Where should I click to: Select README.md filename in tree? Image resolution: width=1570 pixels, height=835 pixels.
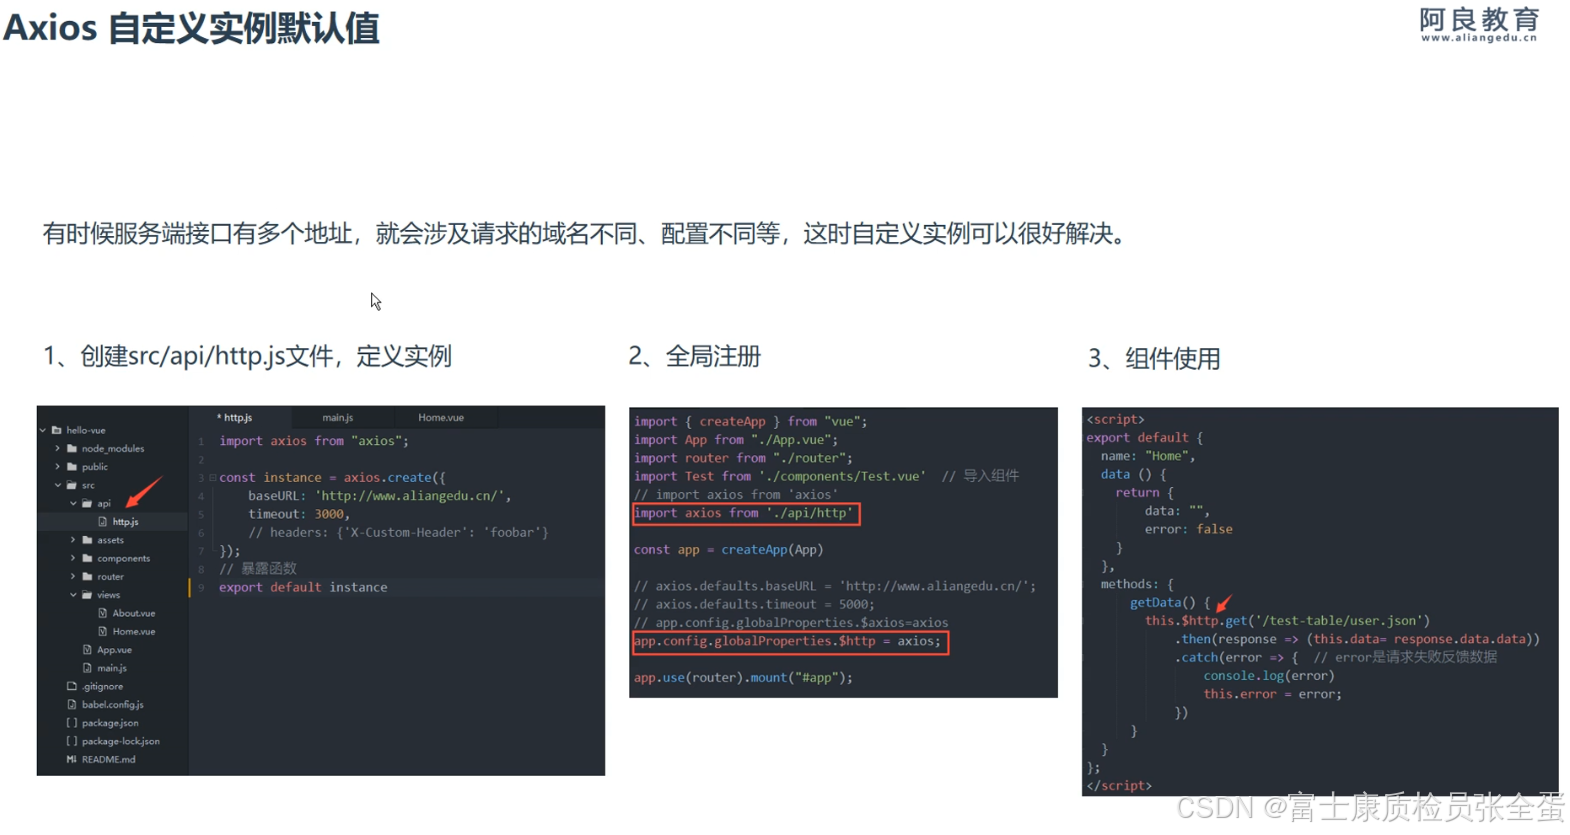109,760
